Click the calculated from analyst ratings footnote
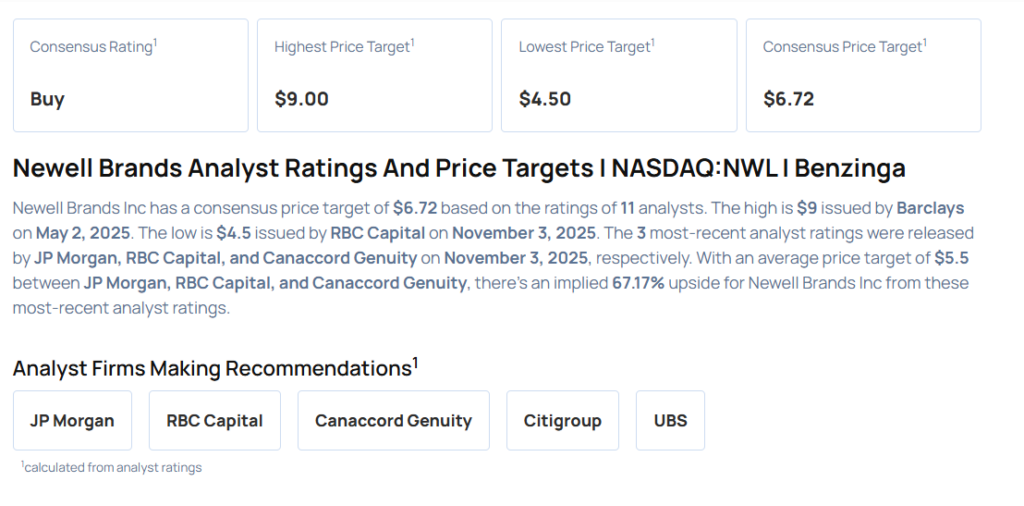The image size is (1024, 506). [x=112, y=467]
